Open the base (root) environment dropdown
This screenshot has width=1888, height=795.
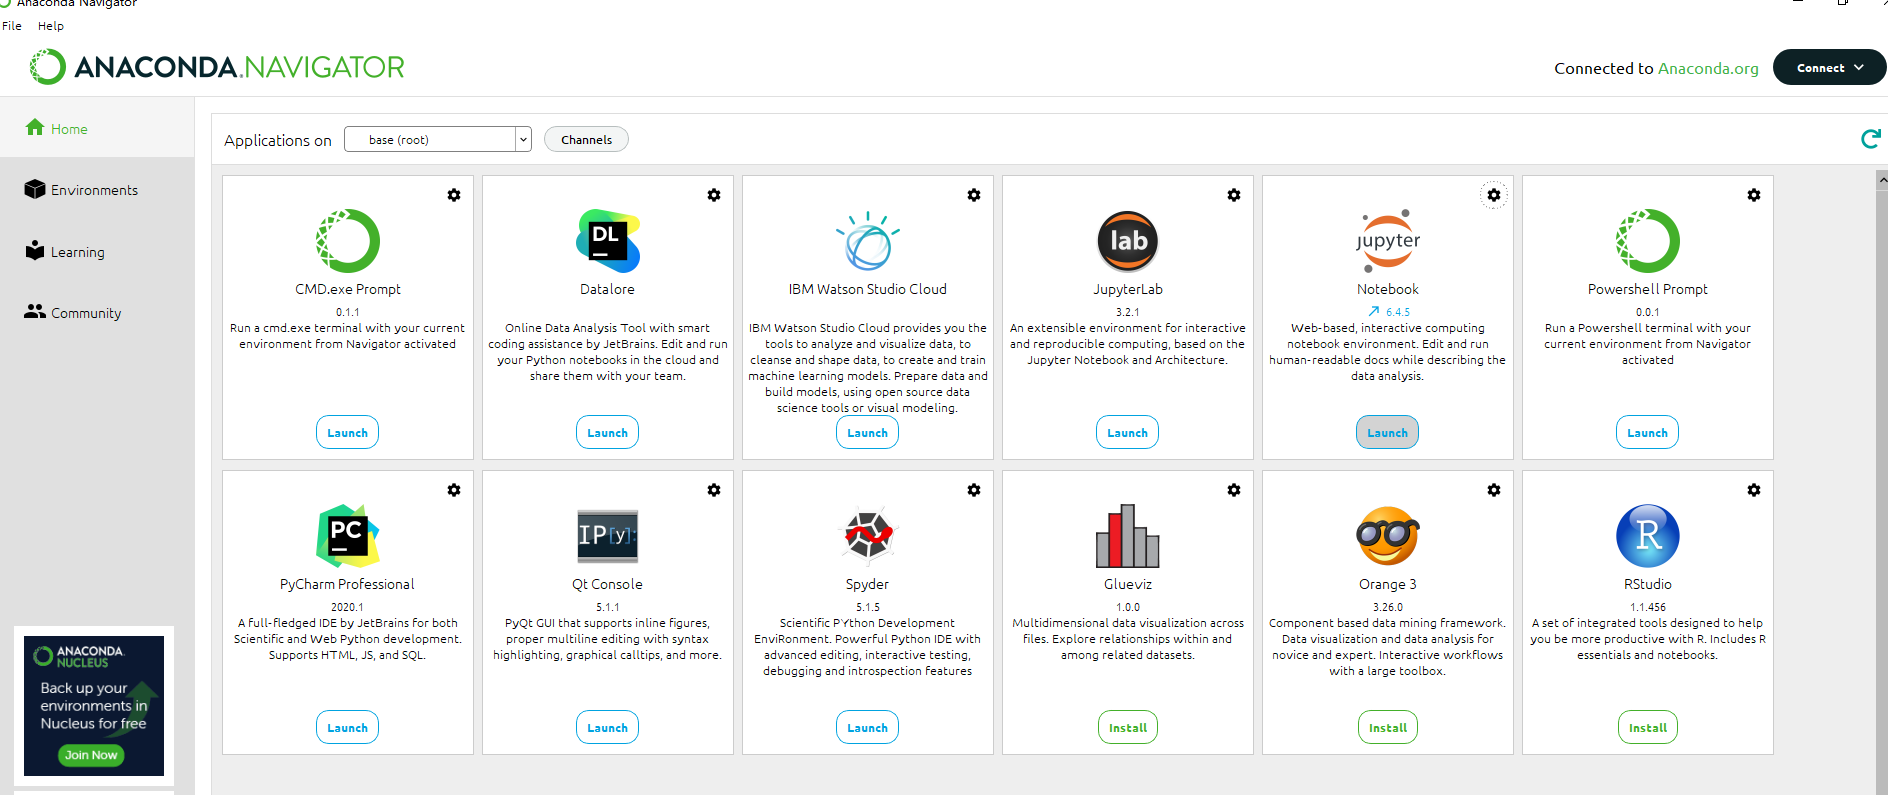[438, 139]
